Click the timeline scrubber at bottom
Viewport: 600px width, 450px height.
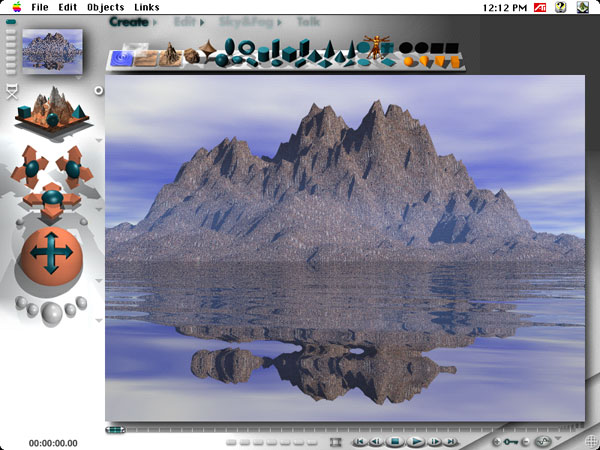116,430
